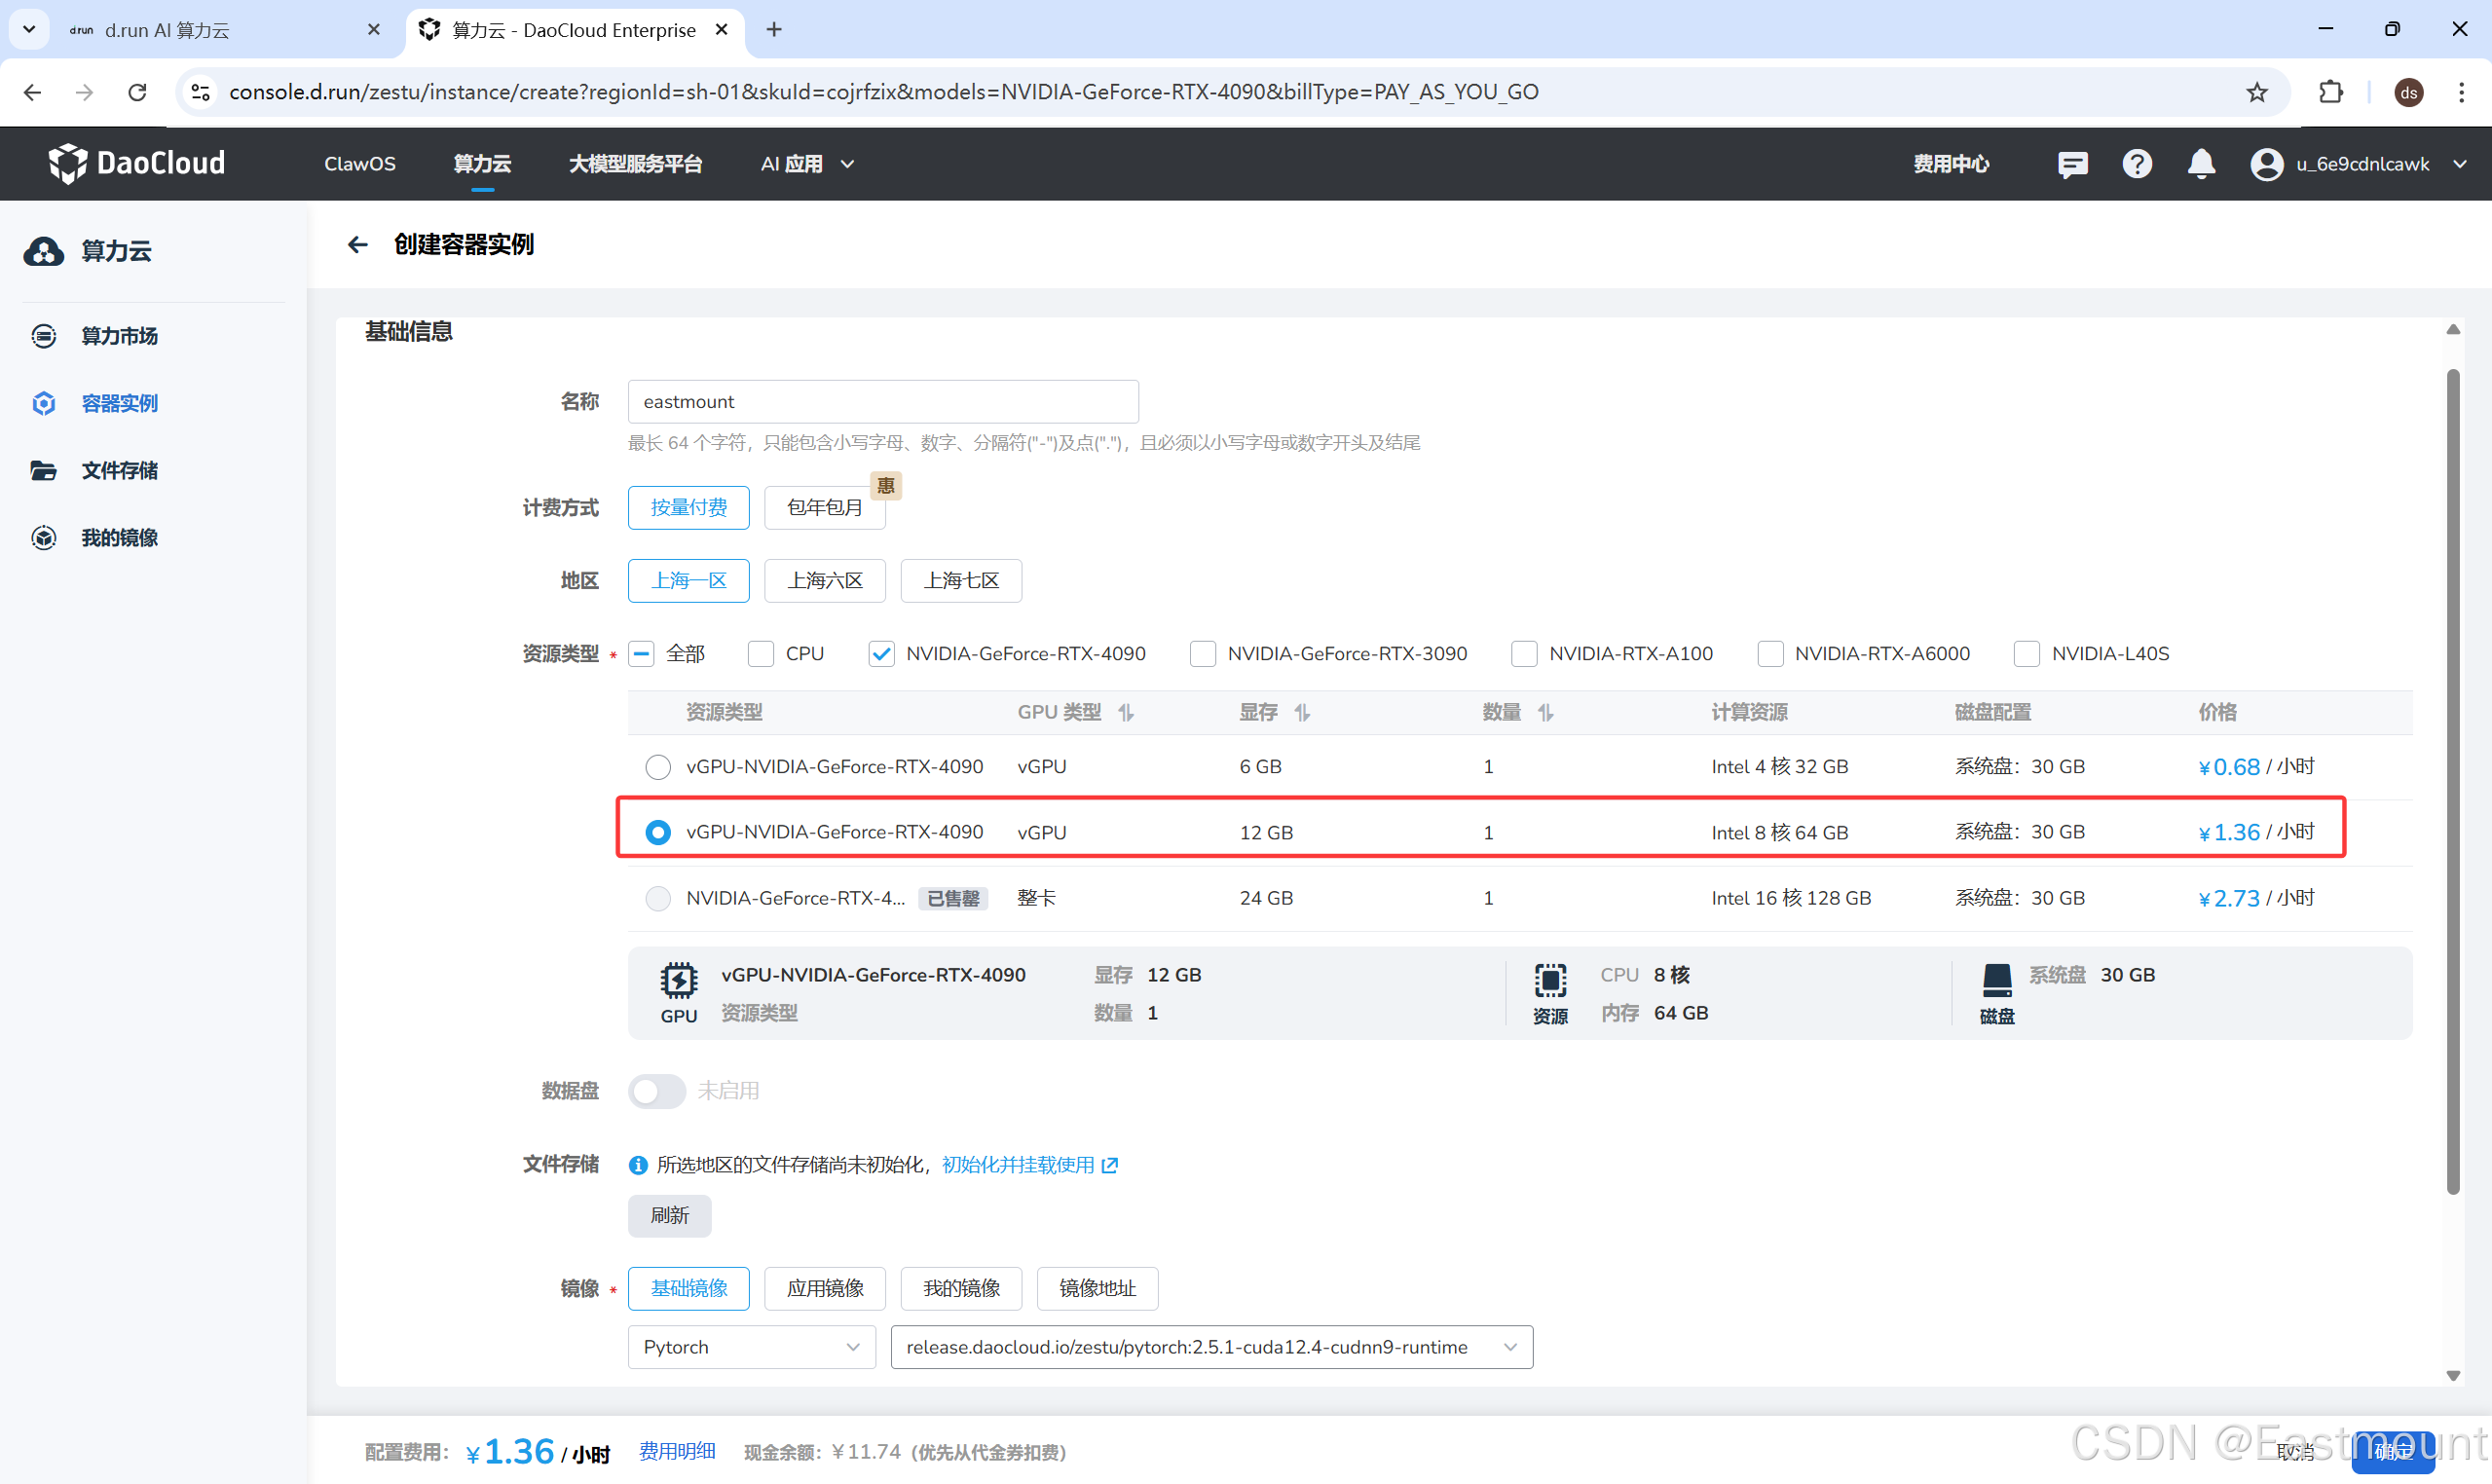Check NVIDIA-GeForce-RTX-3090 checkbox
This screenshot has width=2492, height=1484.
[x=1203, y=654]
